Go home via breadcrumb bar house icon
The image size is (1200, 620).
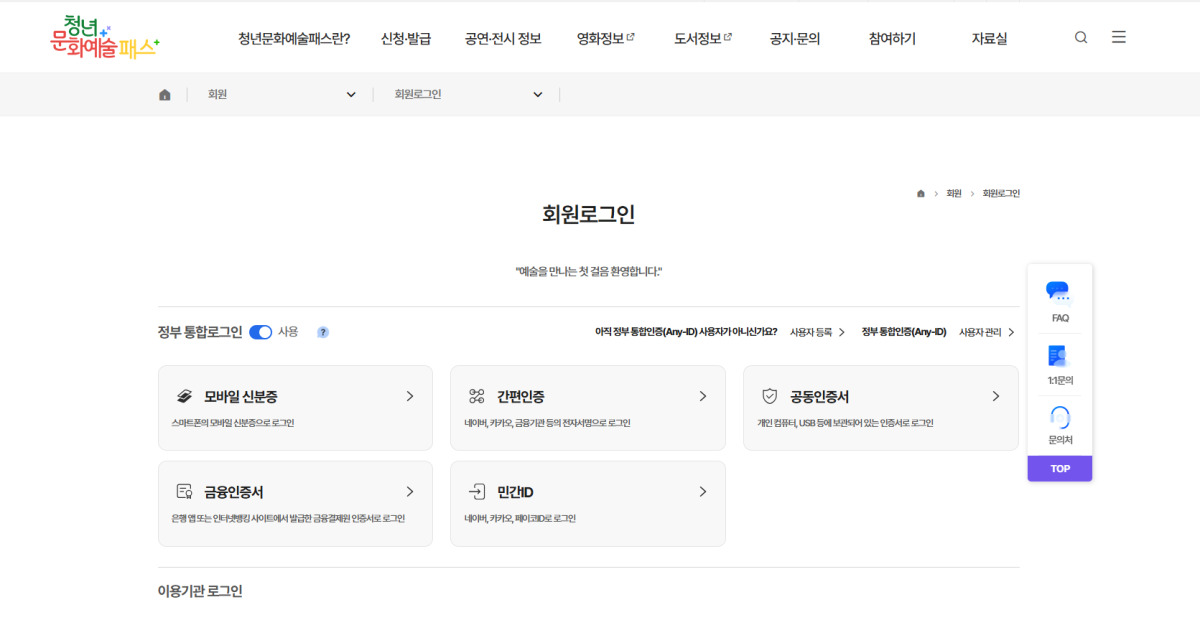coord(165,95)
